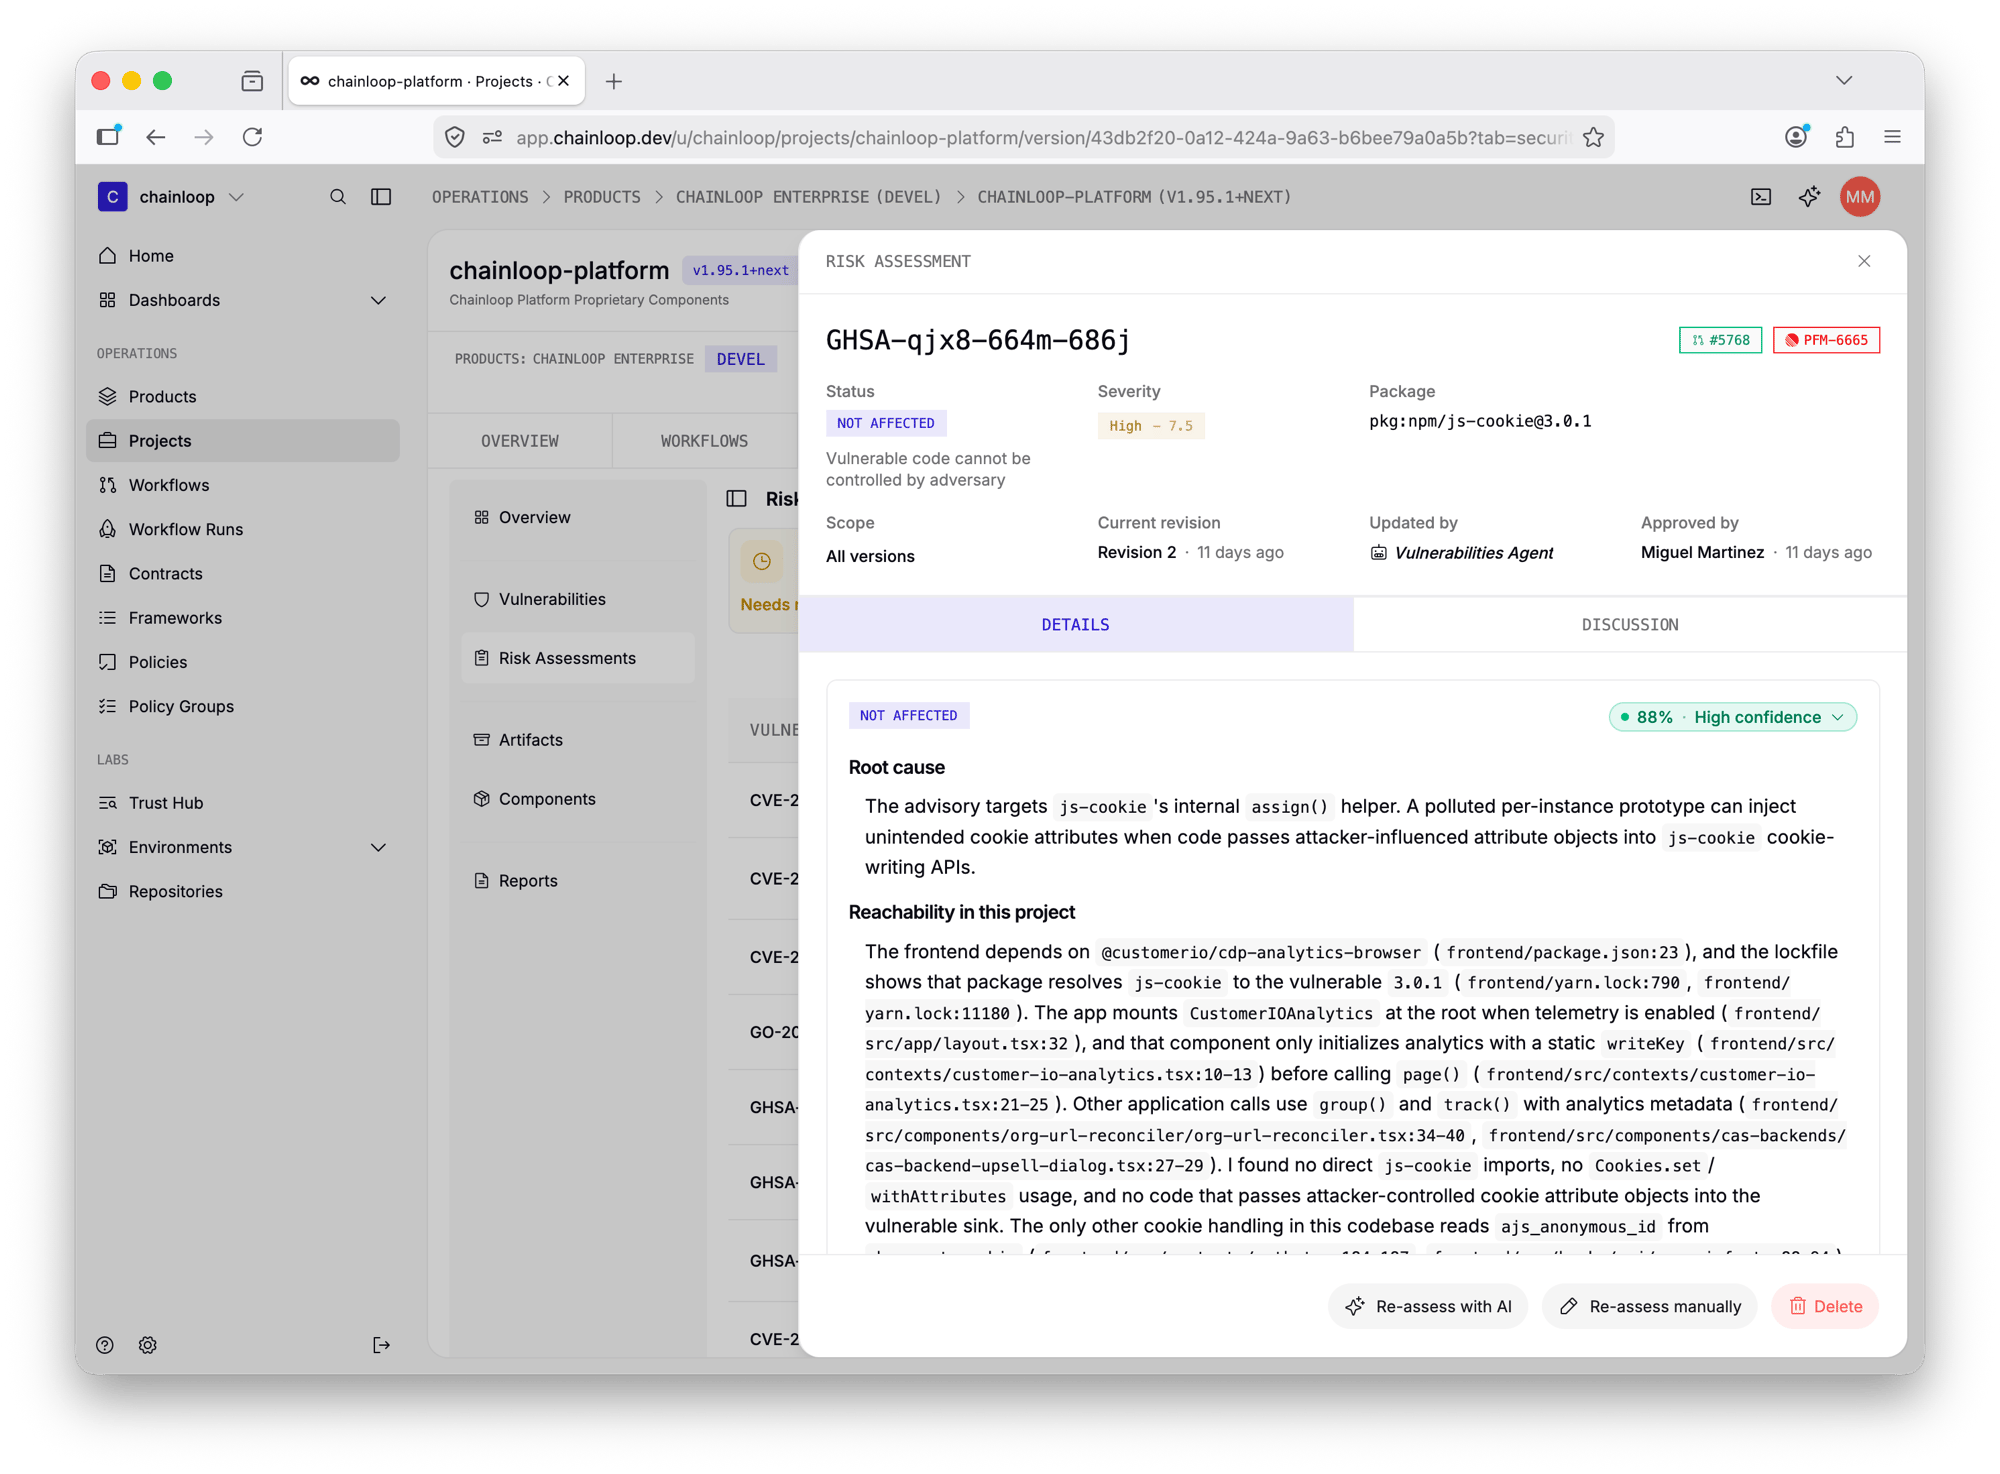Select Risk Assessments in project sub-navigation
Image resolution: width=2000 pixels, height=1474 pixels.
click(x=578, y=658)
